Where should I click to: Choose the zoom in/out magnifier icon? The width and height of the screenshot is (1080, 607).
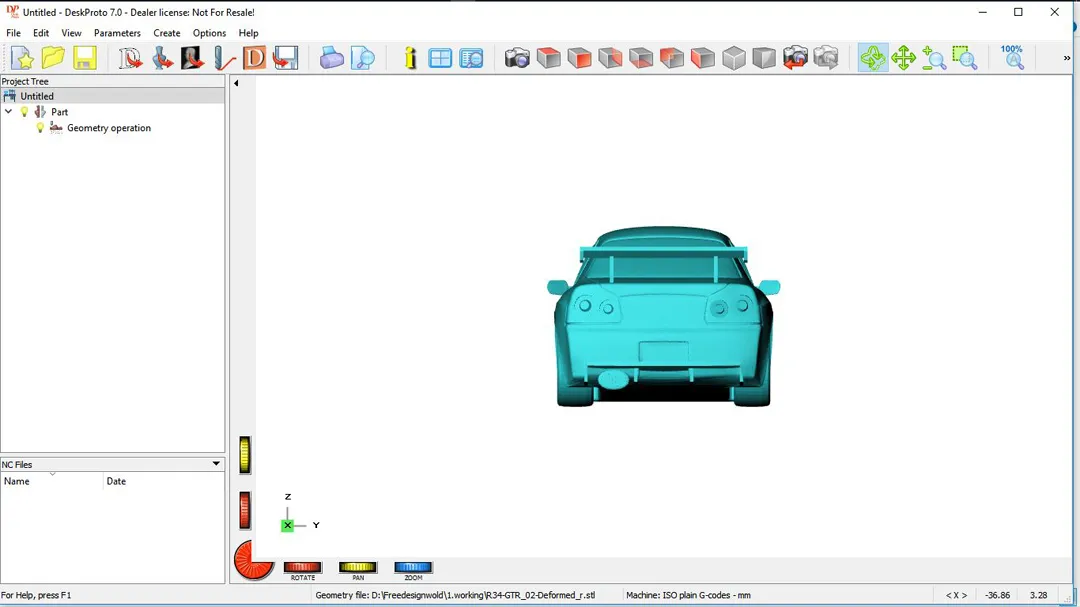(934, 58)
